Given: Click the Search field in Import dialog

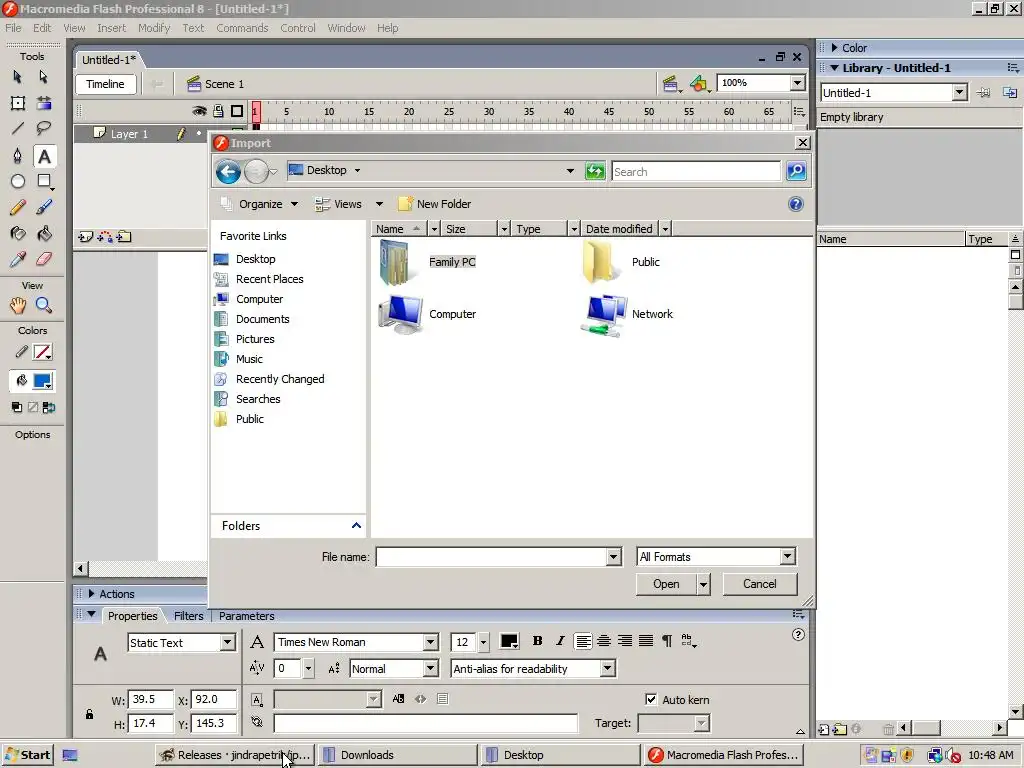Looking at the screenshot, I should point(696,172).
